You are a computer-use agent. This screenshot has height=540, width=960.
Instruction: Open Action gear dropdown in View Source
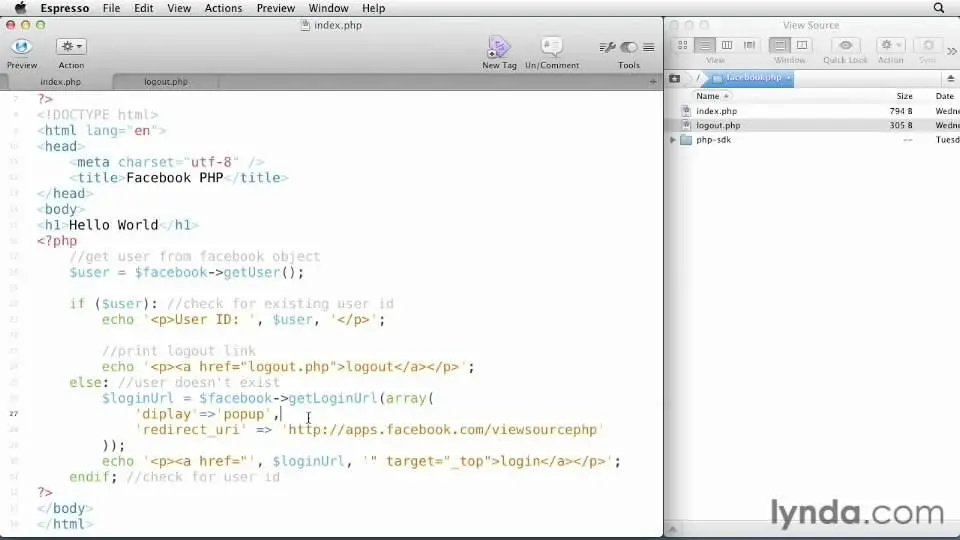coord(890,45)
